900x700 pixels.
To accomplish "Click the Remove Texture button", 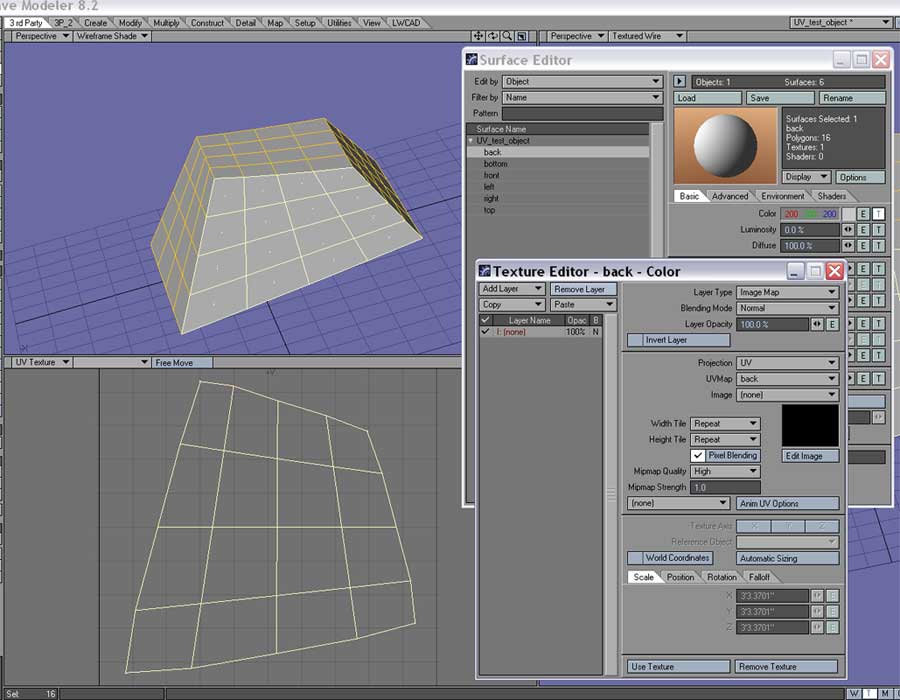I will (x=786, y=667).
